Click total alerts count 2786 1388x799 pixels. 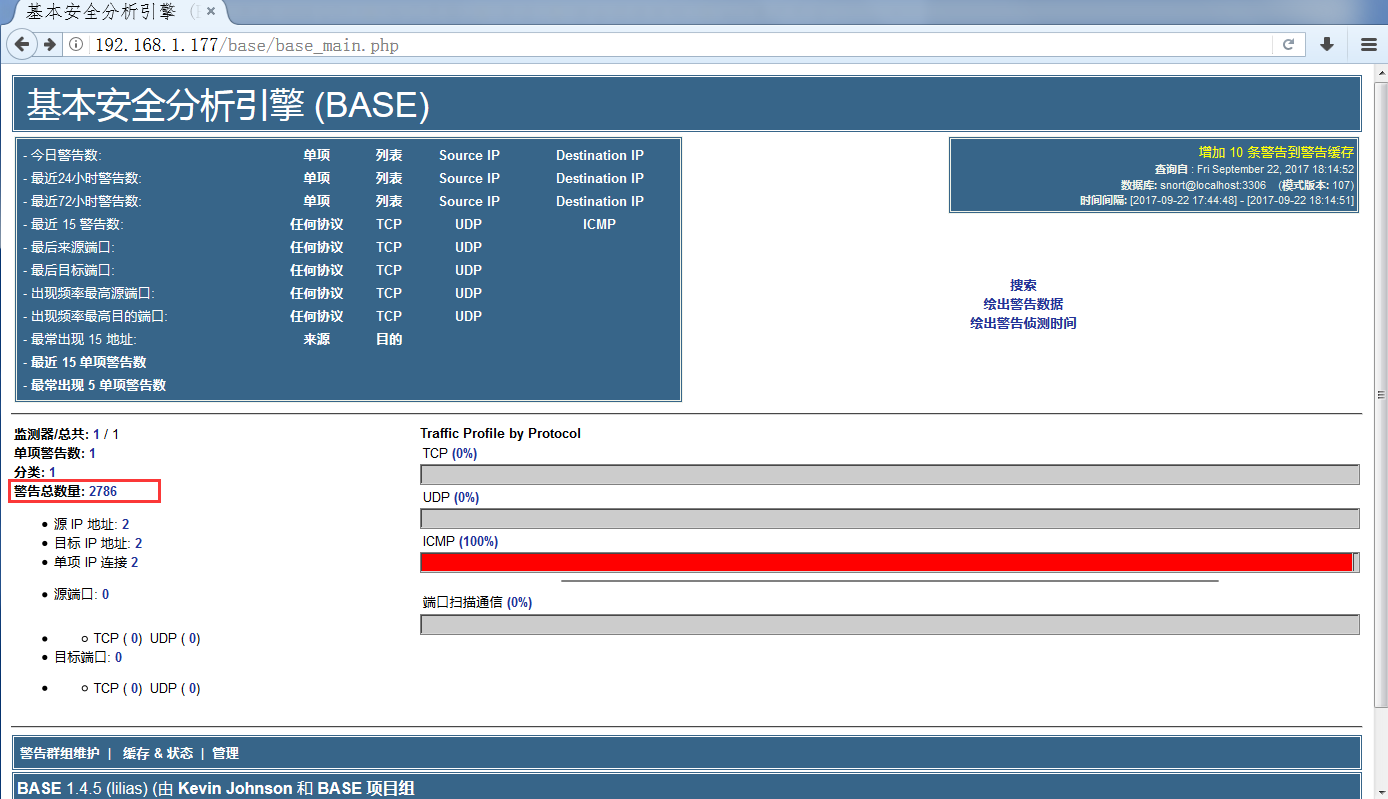click(x=103, y=491)
